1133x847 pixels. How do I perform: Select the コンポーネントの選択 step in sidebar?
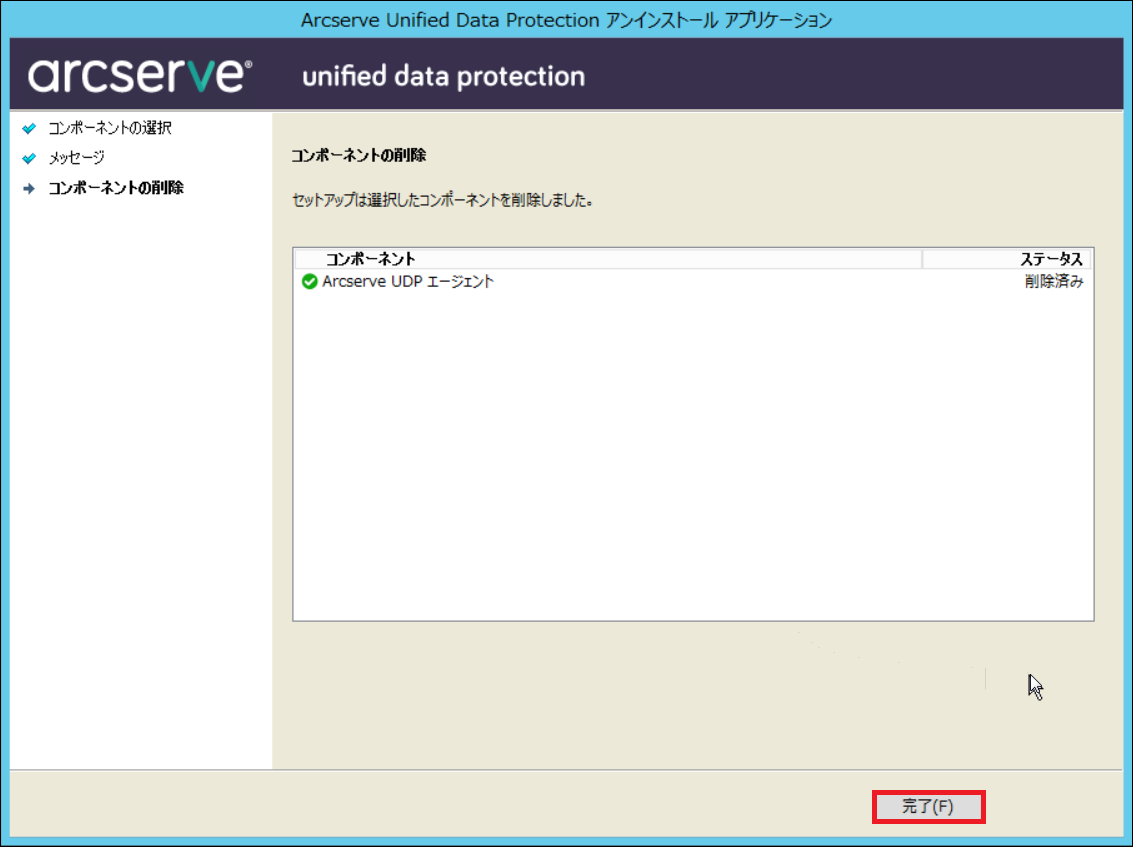click(110, 128)
